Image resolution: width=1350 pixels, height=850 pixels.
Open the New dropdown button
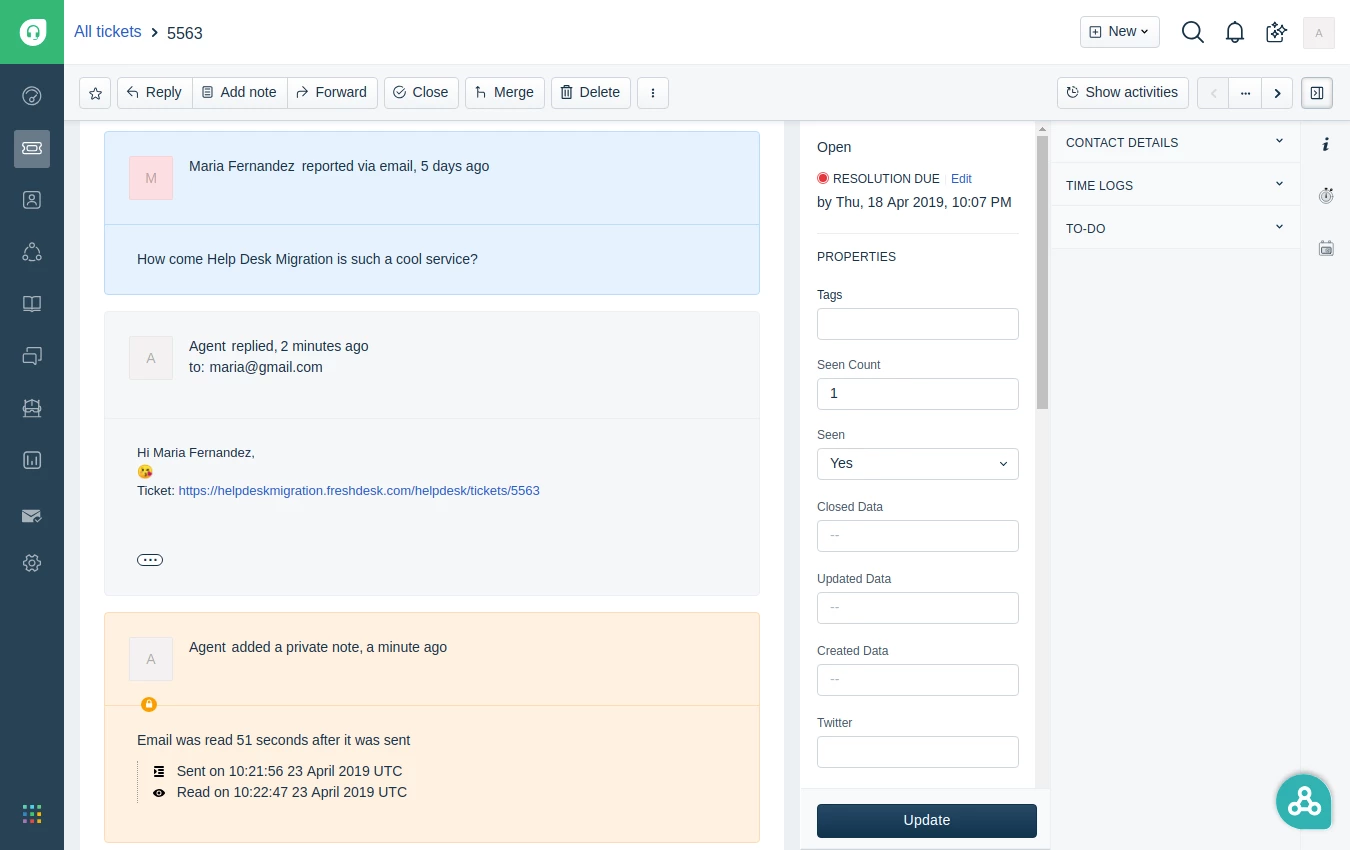tap(1120, 32)
